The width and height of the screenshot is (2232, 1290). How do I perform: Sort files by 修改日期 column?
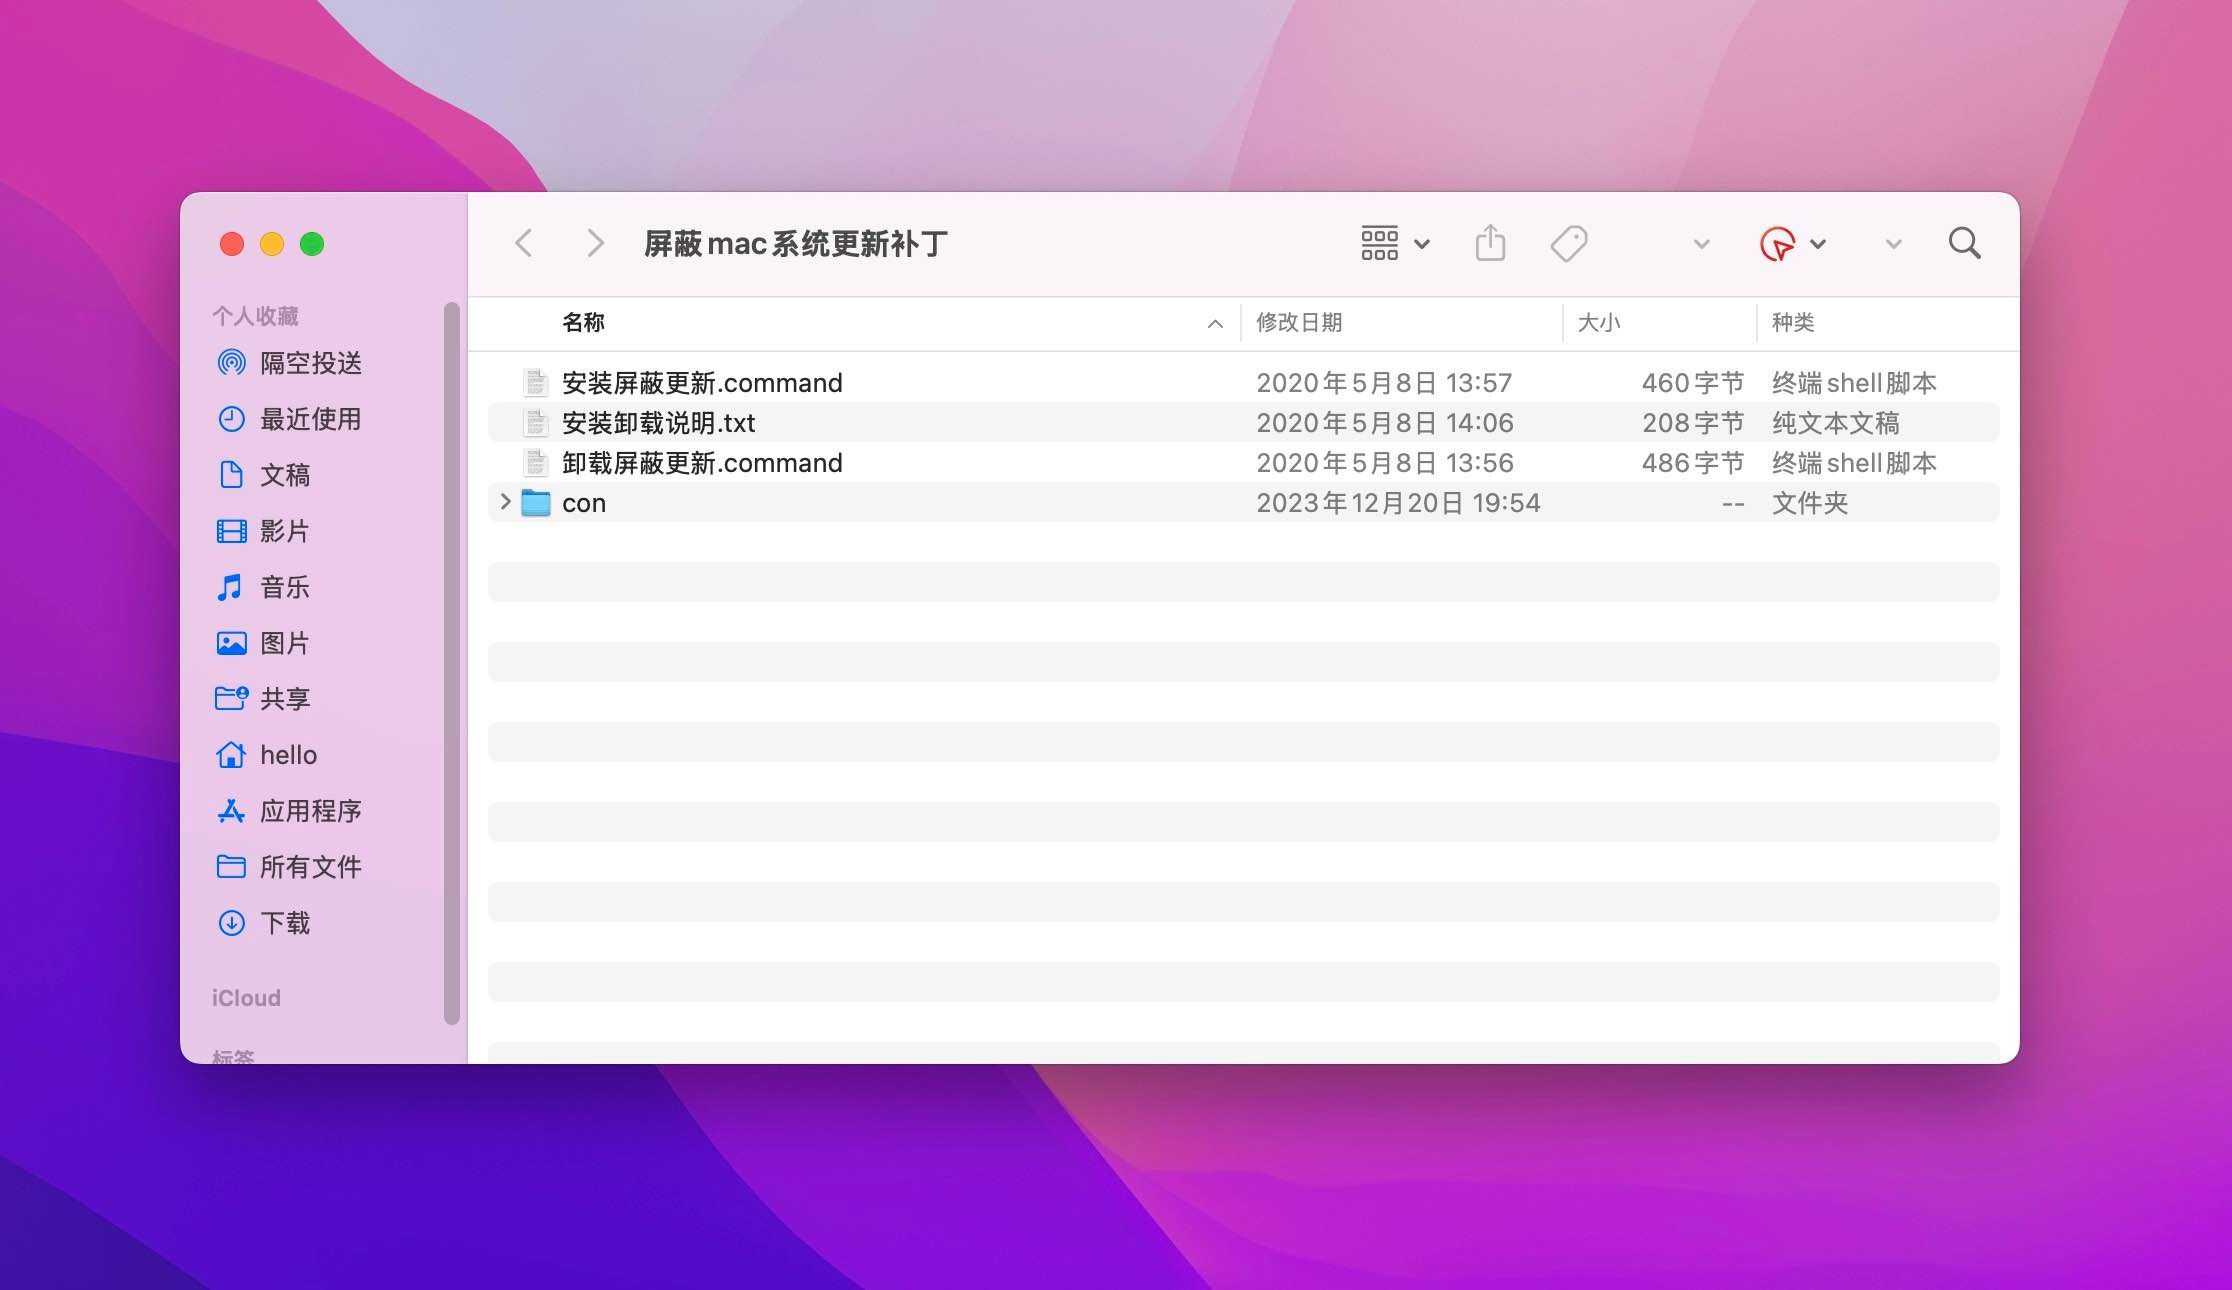click(x=1300, y=322)
